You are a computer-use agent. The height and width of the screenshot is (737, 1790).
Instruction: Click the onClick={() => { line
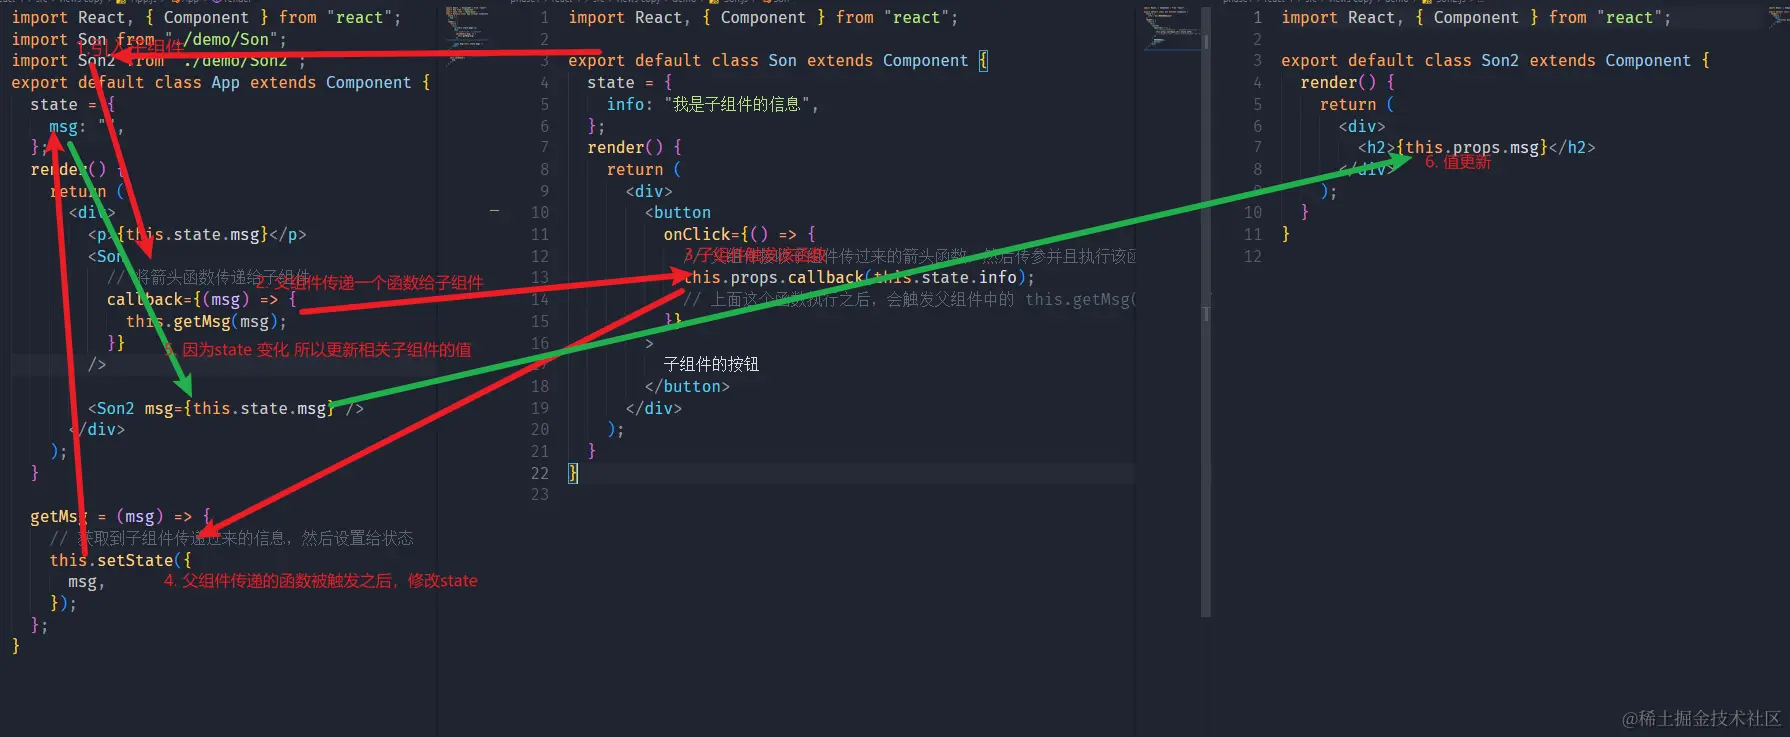pyautogui.click(x=740, y=234)
